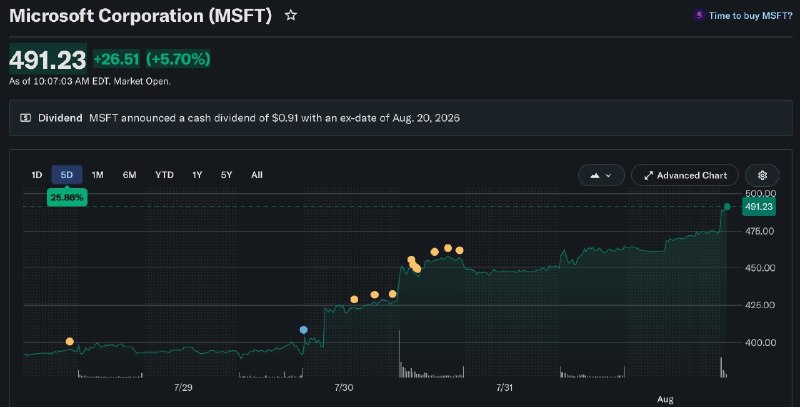Switch chart to 1M range
Screen dimensions: 800x407
point(97,175)
